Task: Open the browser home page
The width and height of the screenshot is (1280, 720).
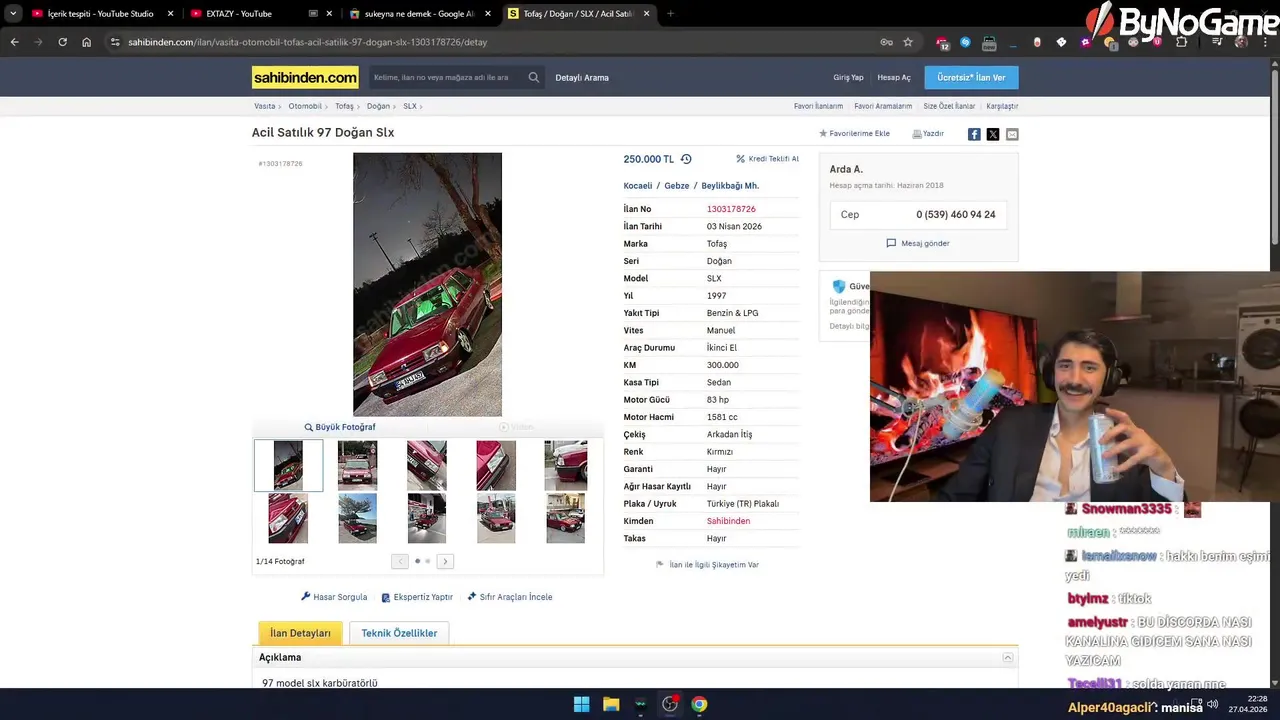Action: point(86,42)
